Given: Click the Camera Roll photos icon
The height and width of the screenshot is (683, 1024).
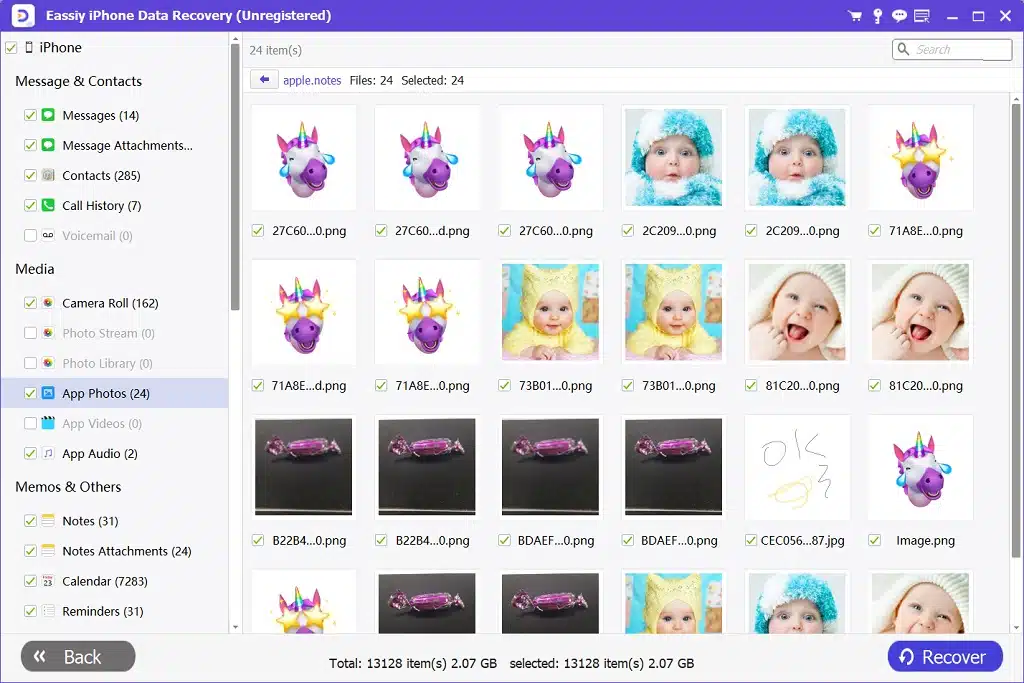Looking at the screenshot, I should [x=47, y=304].
